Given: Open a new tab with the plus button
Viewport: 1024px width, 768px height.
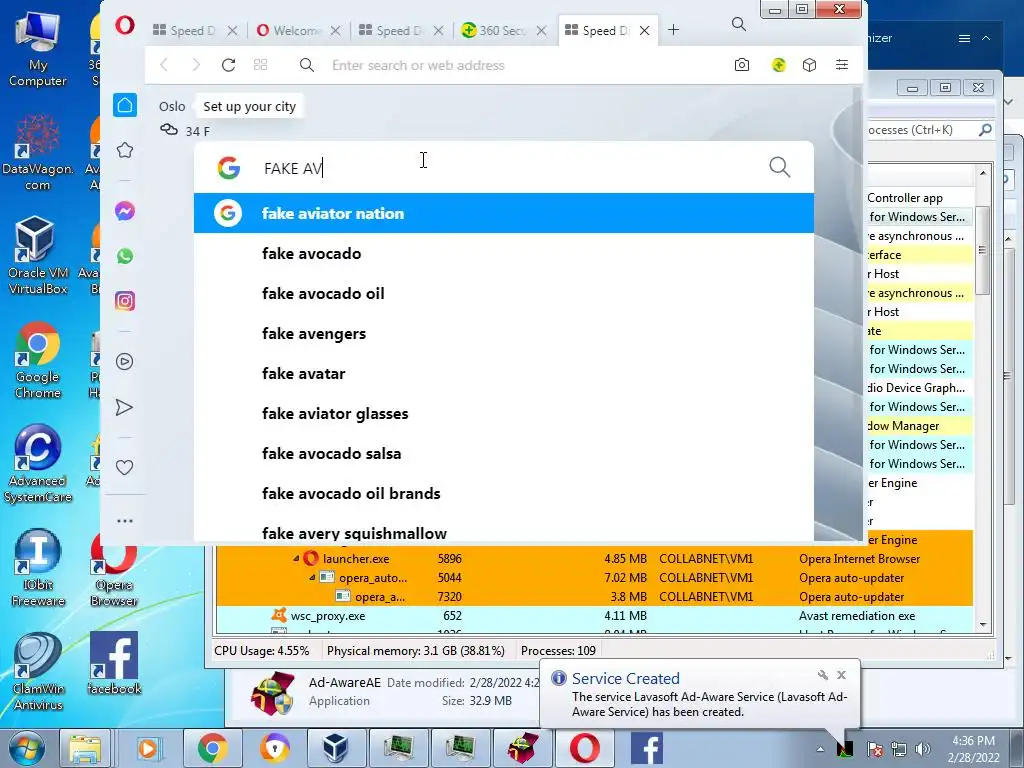Looking at the screenshot, I should click(x=673, y=30).
